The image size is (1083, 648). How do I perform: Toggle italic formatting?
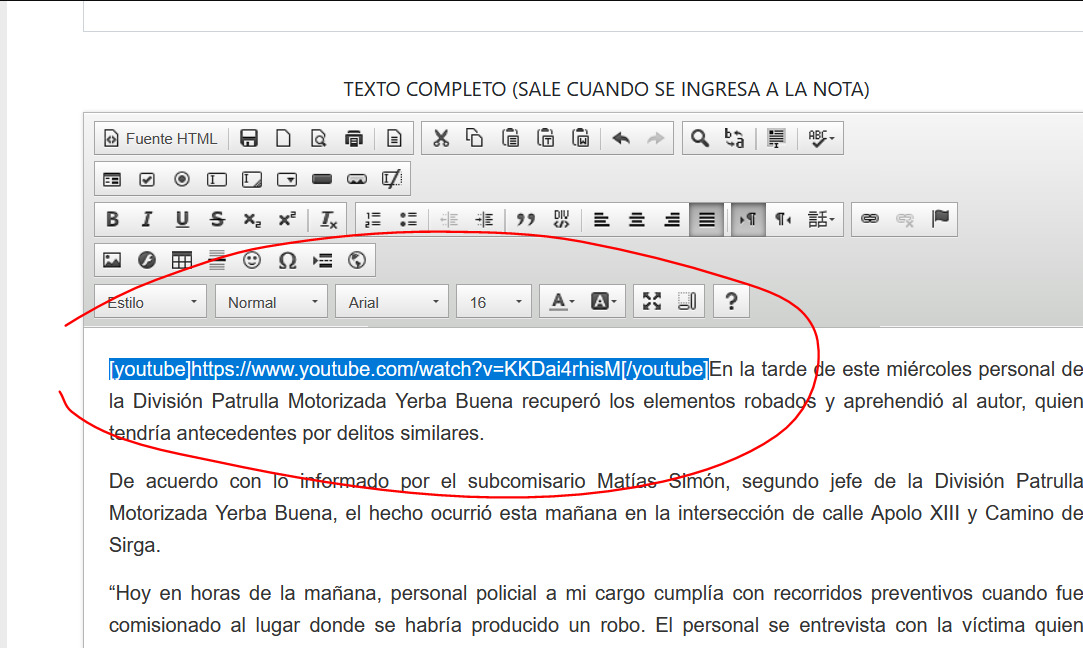(146, 220)
